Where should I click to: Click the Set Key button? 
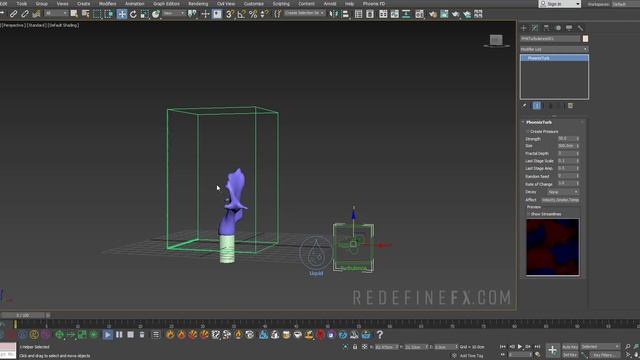tap(570, 355)
